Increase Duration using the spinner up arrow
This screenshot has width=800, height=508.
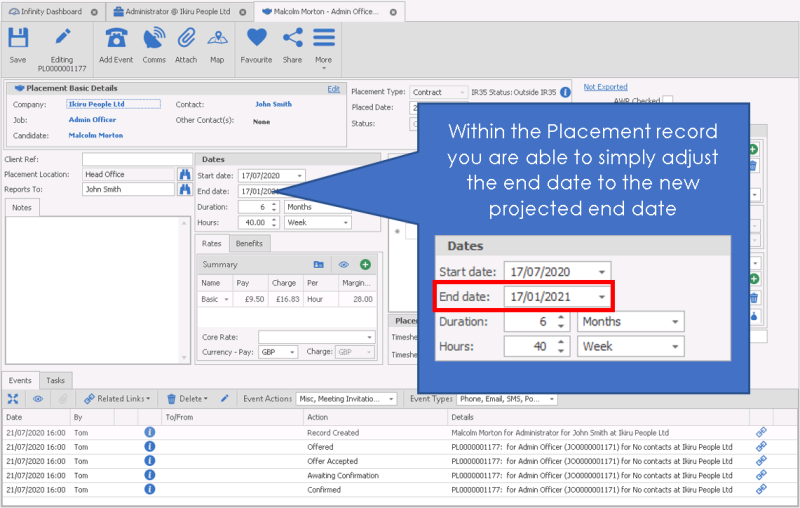coord(275,204)
